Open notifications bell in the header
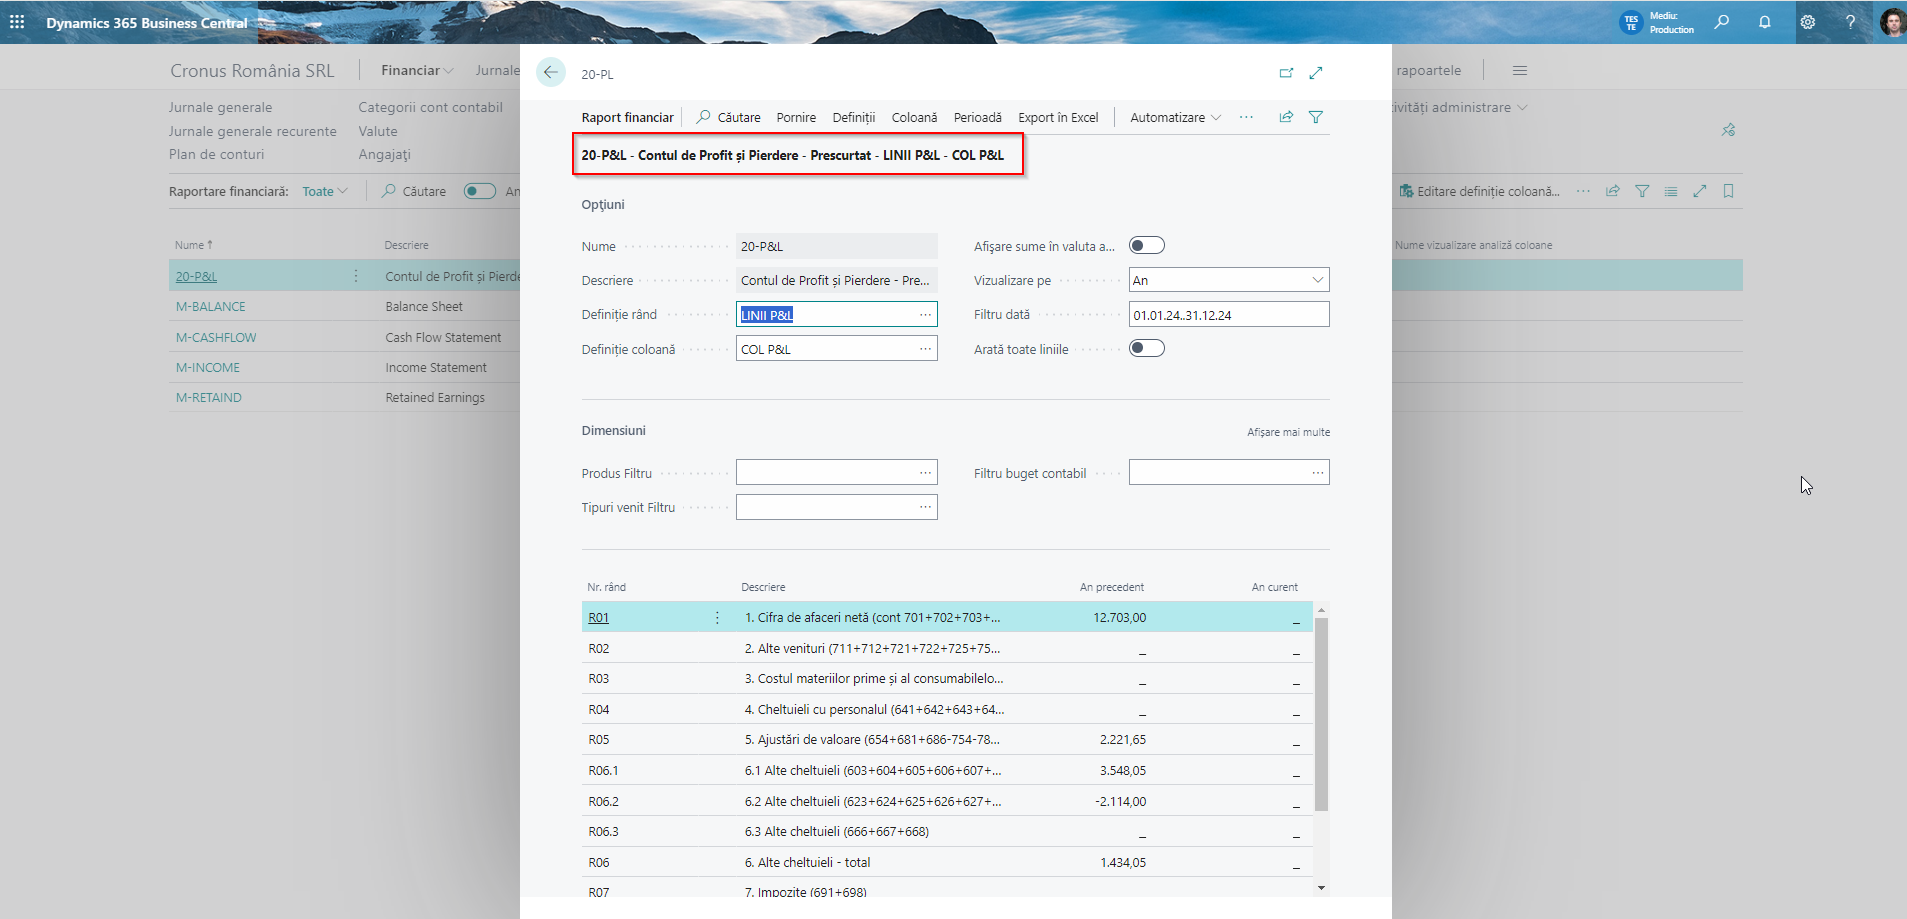1907x919 pixels. (1765, 22)
